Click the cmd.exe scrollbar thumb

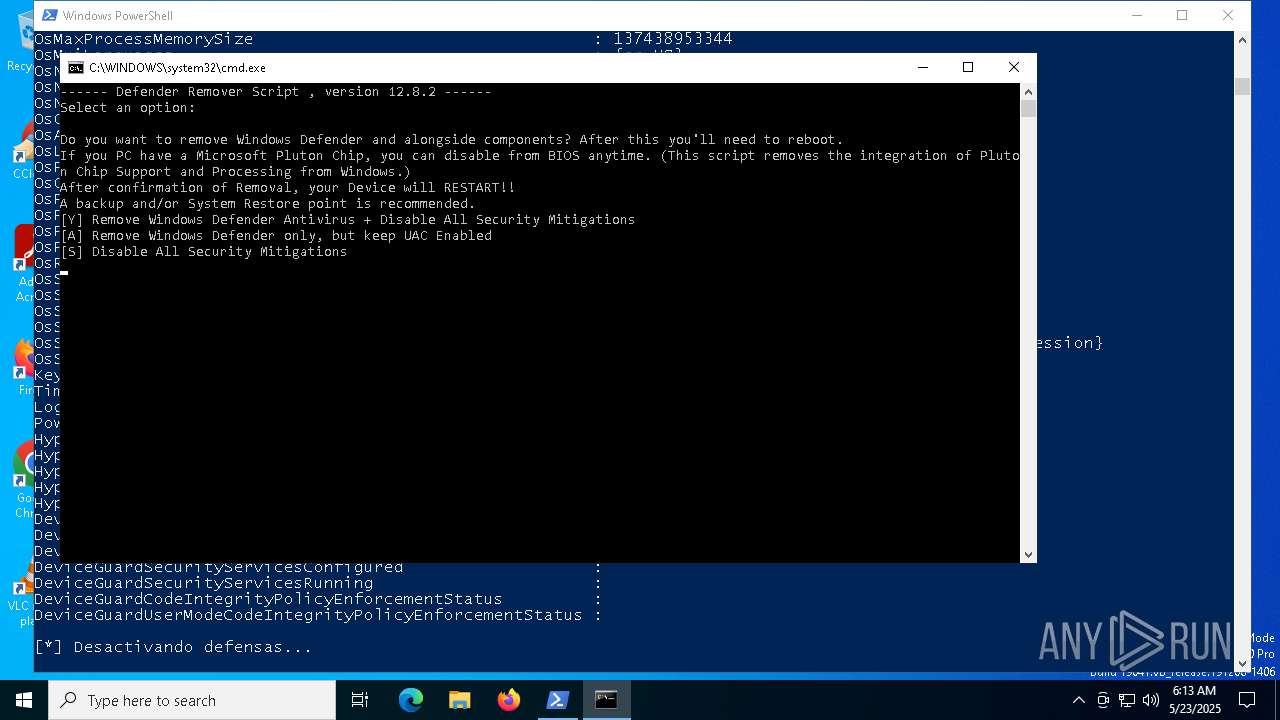1028,109
